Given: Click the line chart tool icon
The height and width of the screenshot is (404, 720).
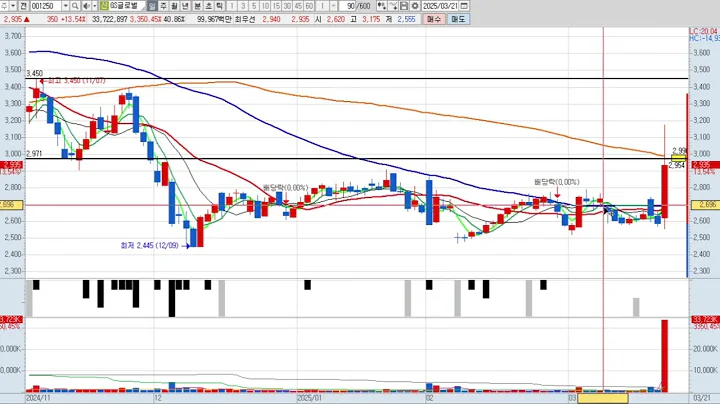Looking at the screenshot, I should pyautogui.click(x=393, y=6).
